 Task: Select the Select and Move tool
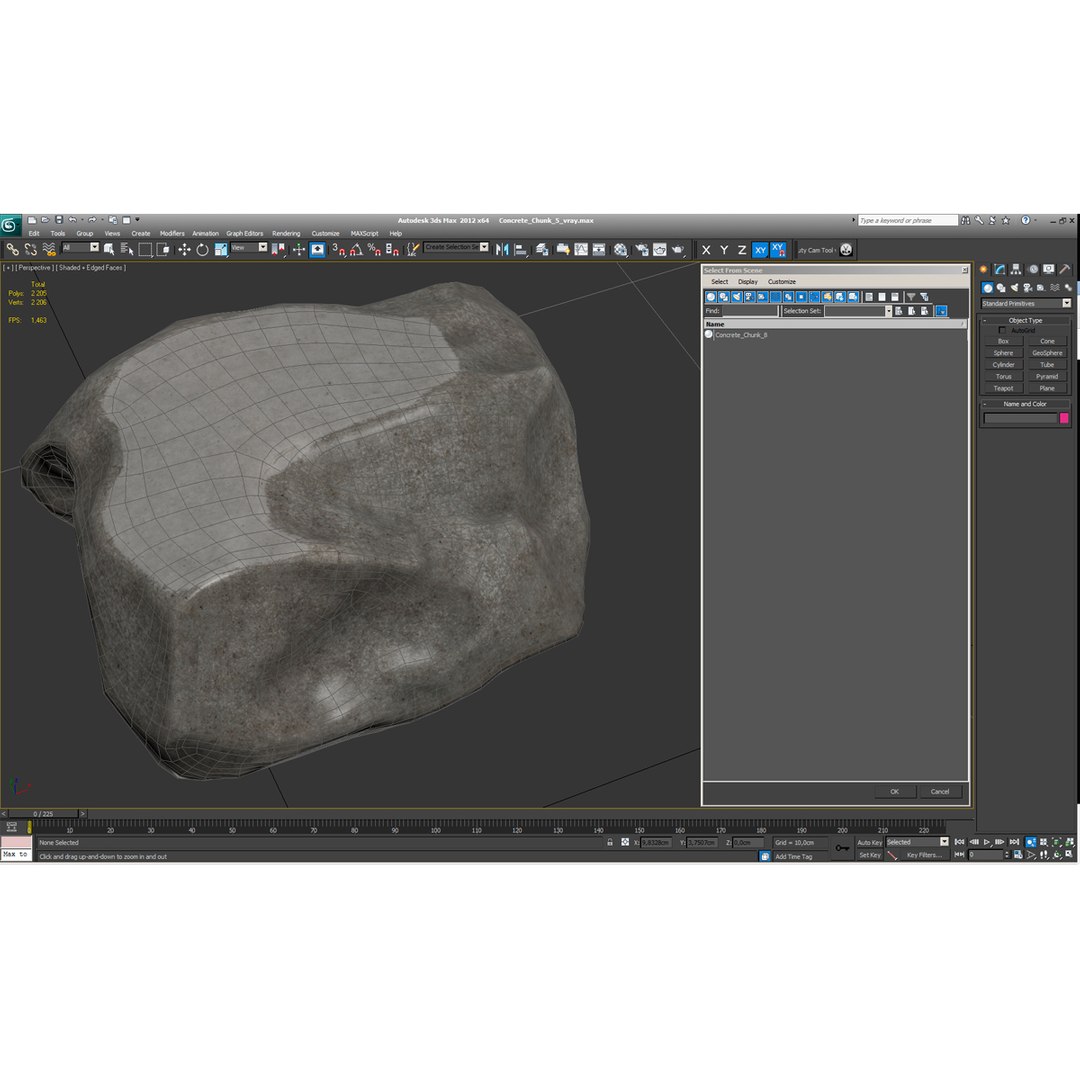click(x=184, y=249)
